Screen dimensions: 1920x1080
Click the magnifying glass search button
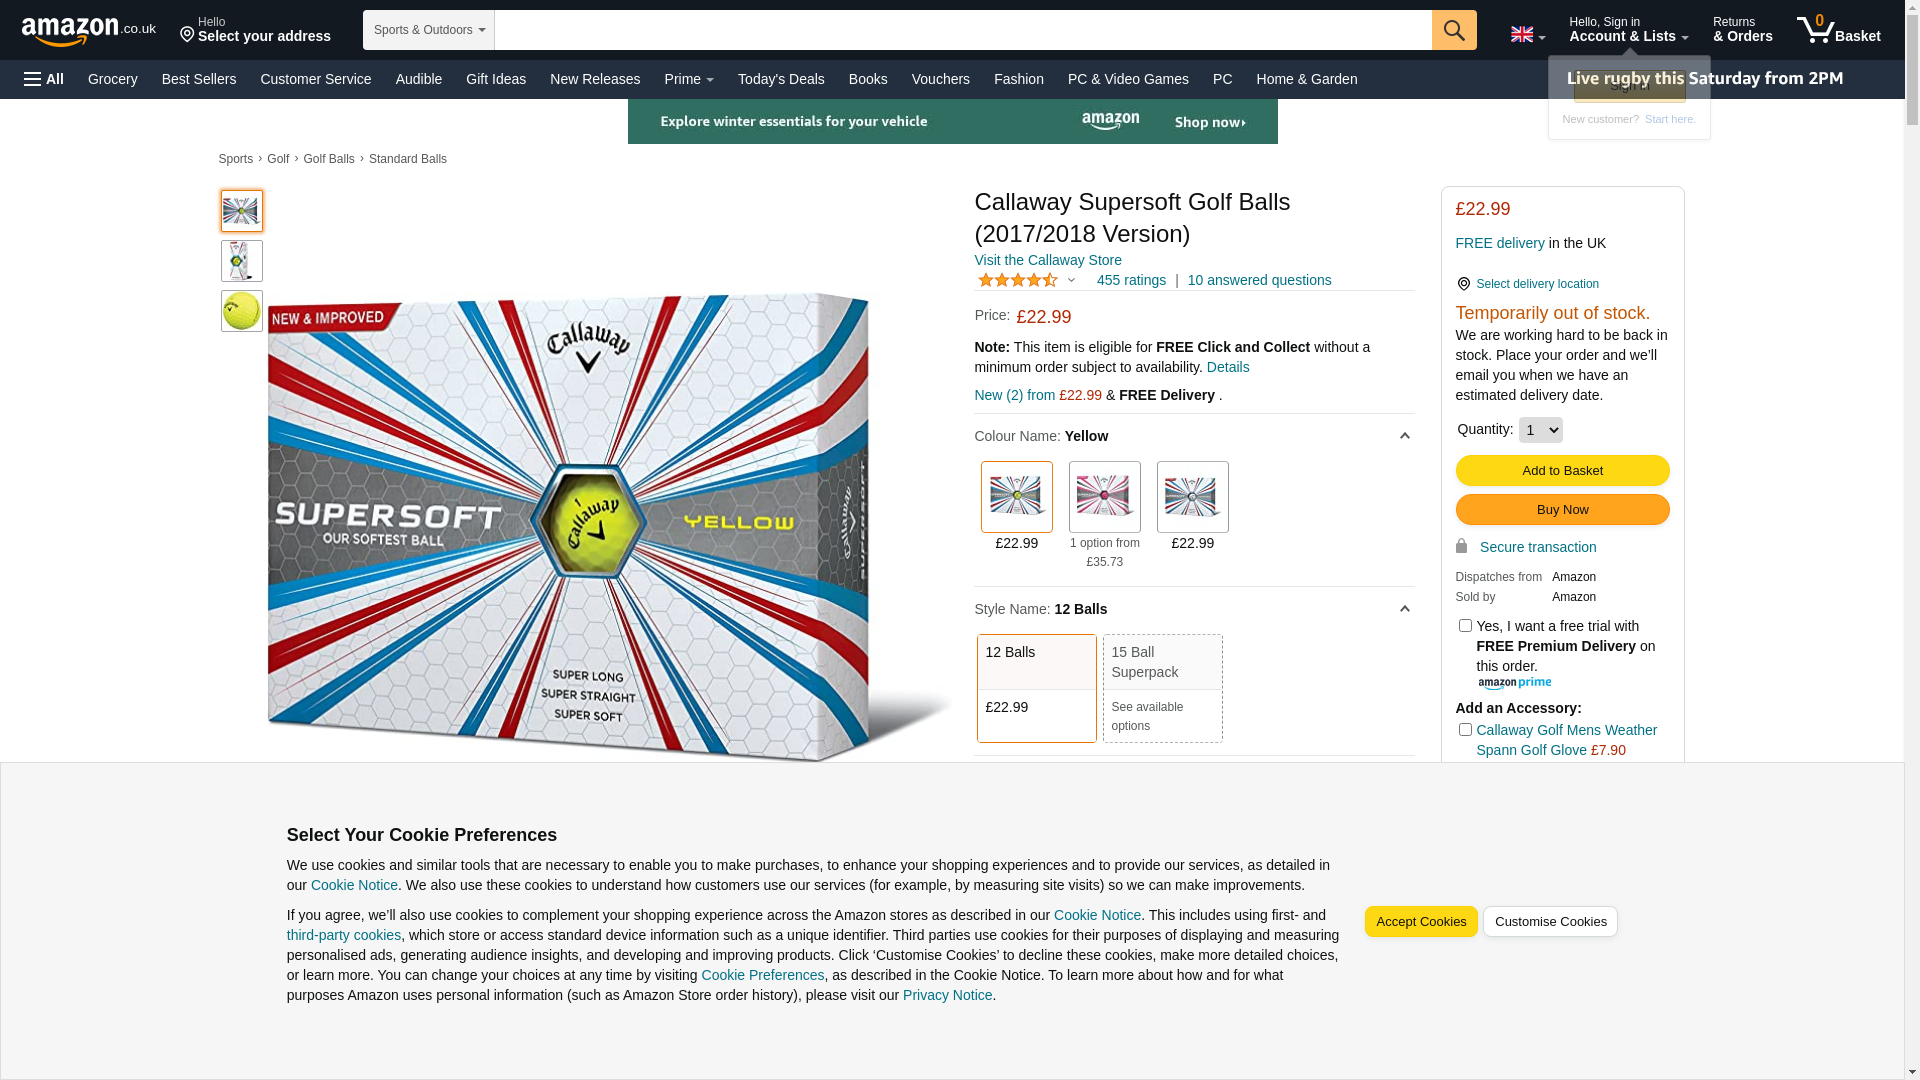1454,30
